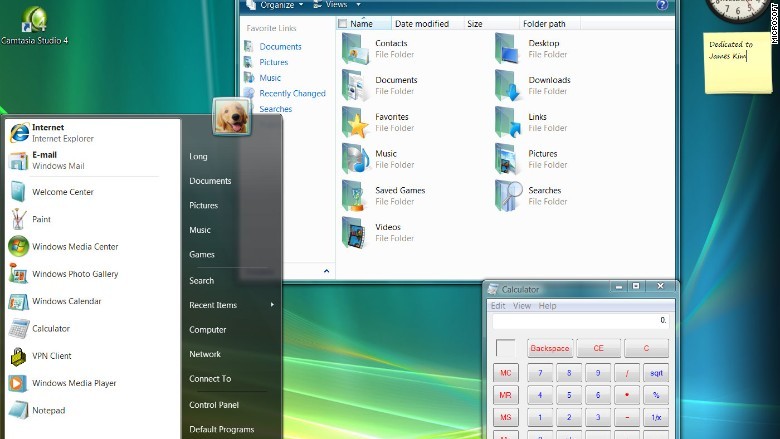Click the calculator memory indicator box

(x=506, y=348)
